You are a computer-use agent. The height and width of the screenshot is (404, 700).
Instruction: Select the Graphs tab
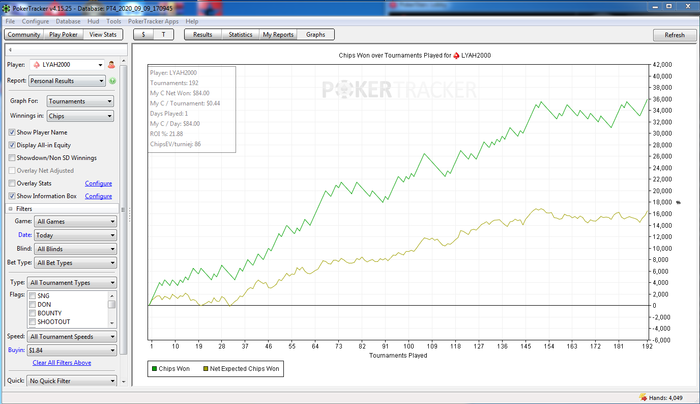[316, 34]
